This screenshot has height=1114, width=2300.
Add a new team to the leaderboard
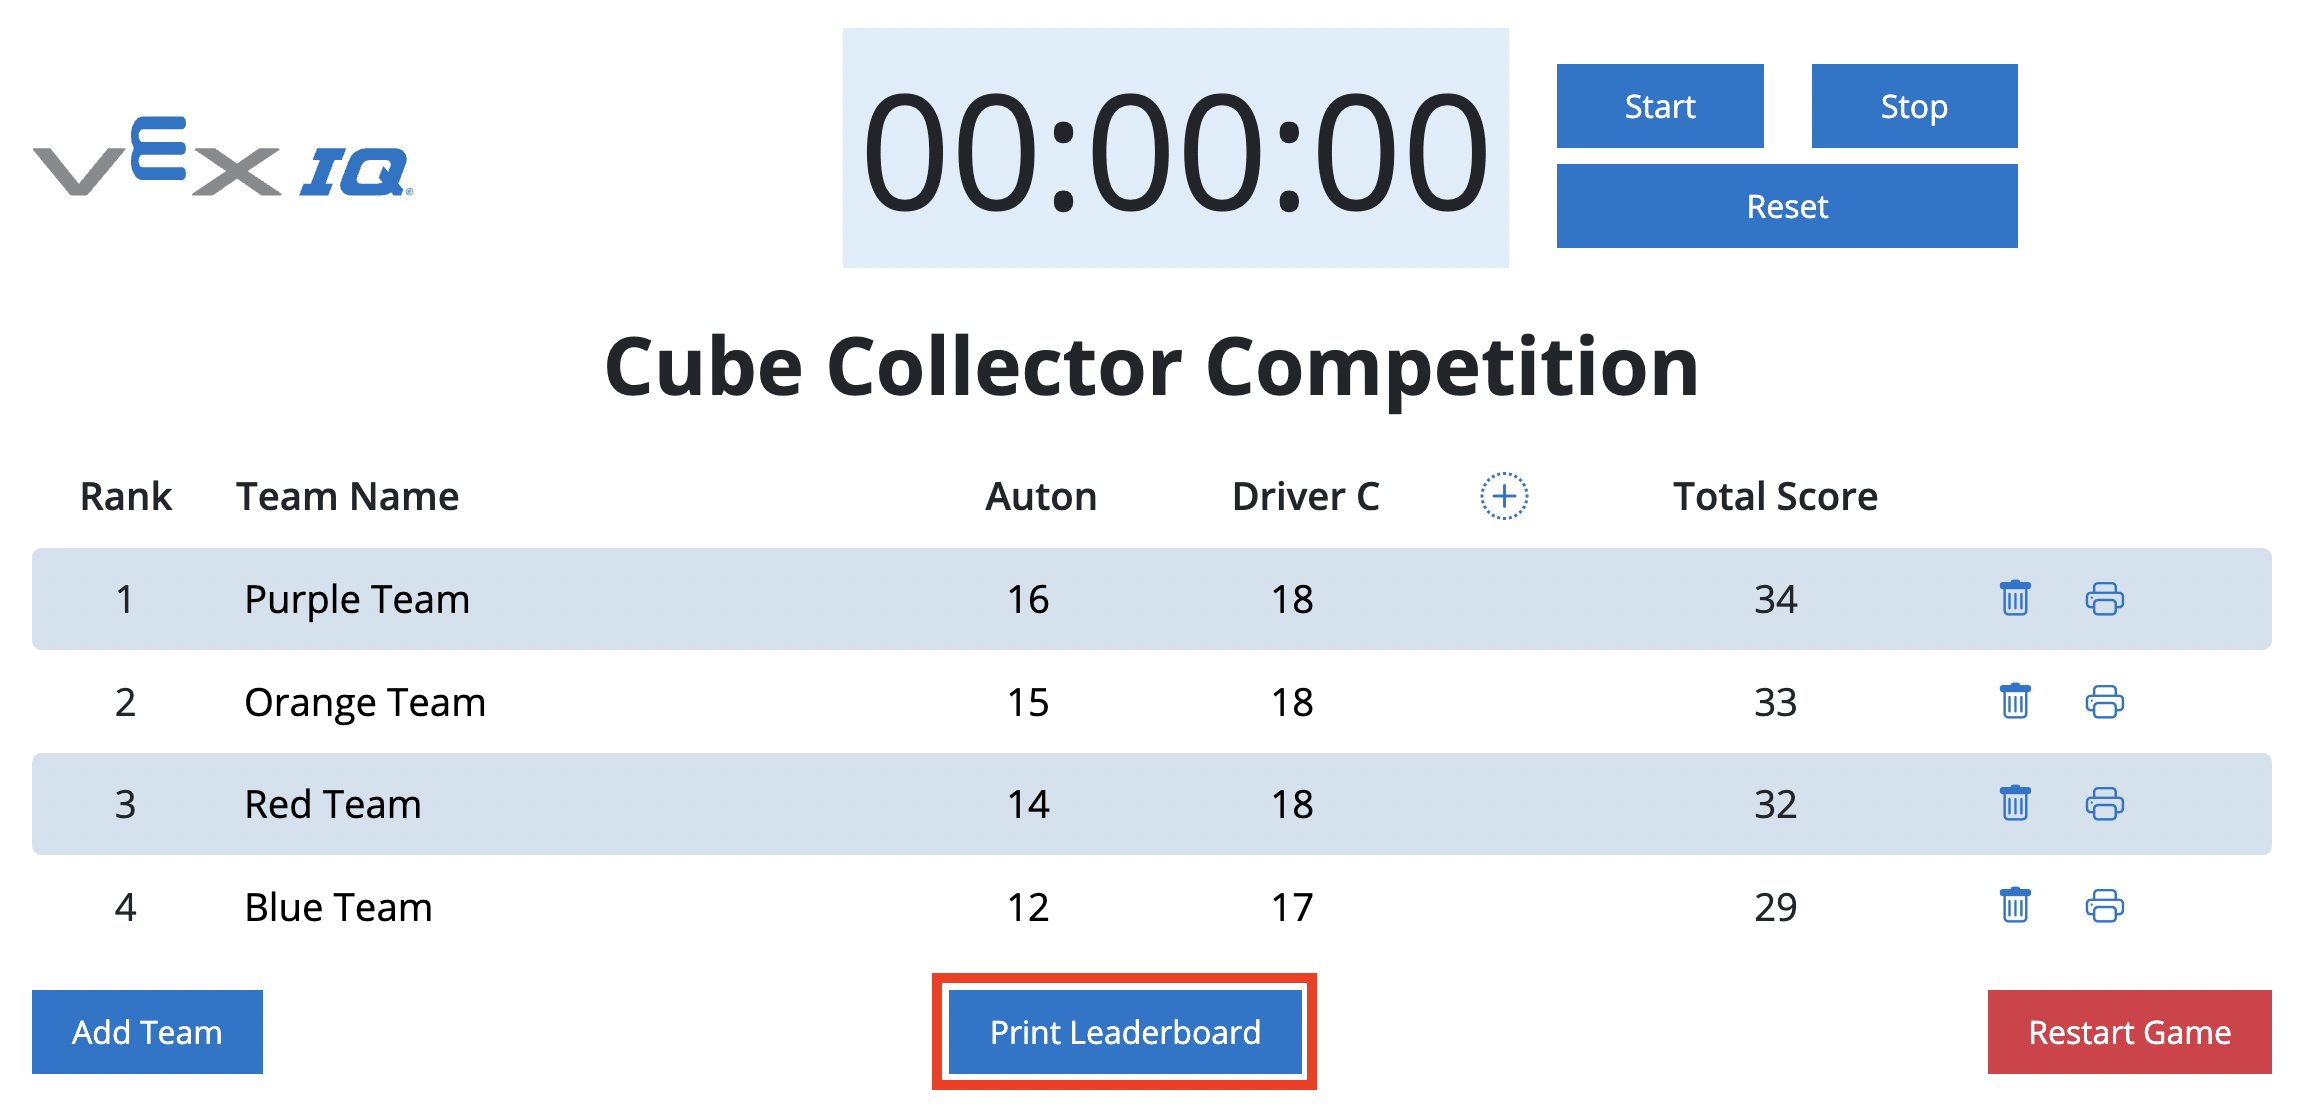pos(146,1031)
